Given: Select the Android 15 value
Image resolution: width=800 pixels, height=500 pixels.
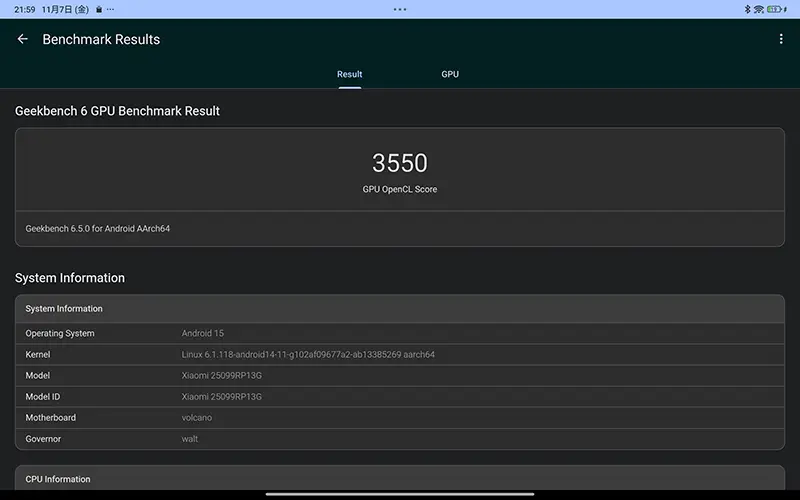Looking at the screenshot, I should click(203, 333).
